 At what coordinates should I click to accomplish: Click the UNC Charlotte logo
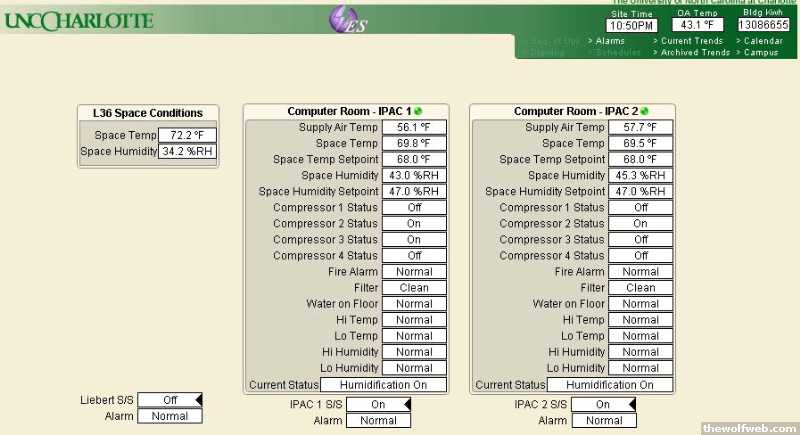(x=79, y=21)
